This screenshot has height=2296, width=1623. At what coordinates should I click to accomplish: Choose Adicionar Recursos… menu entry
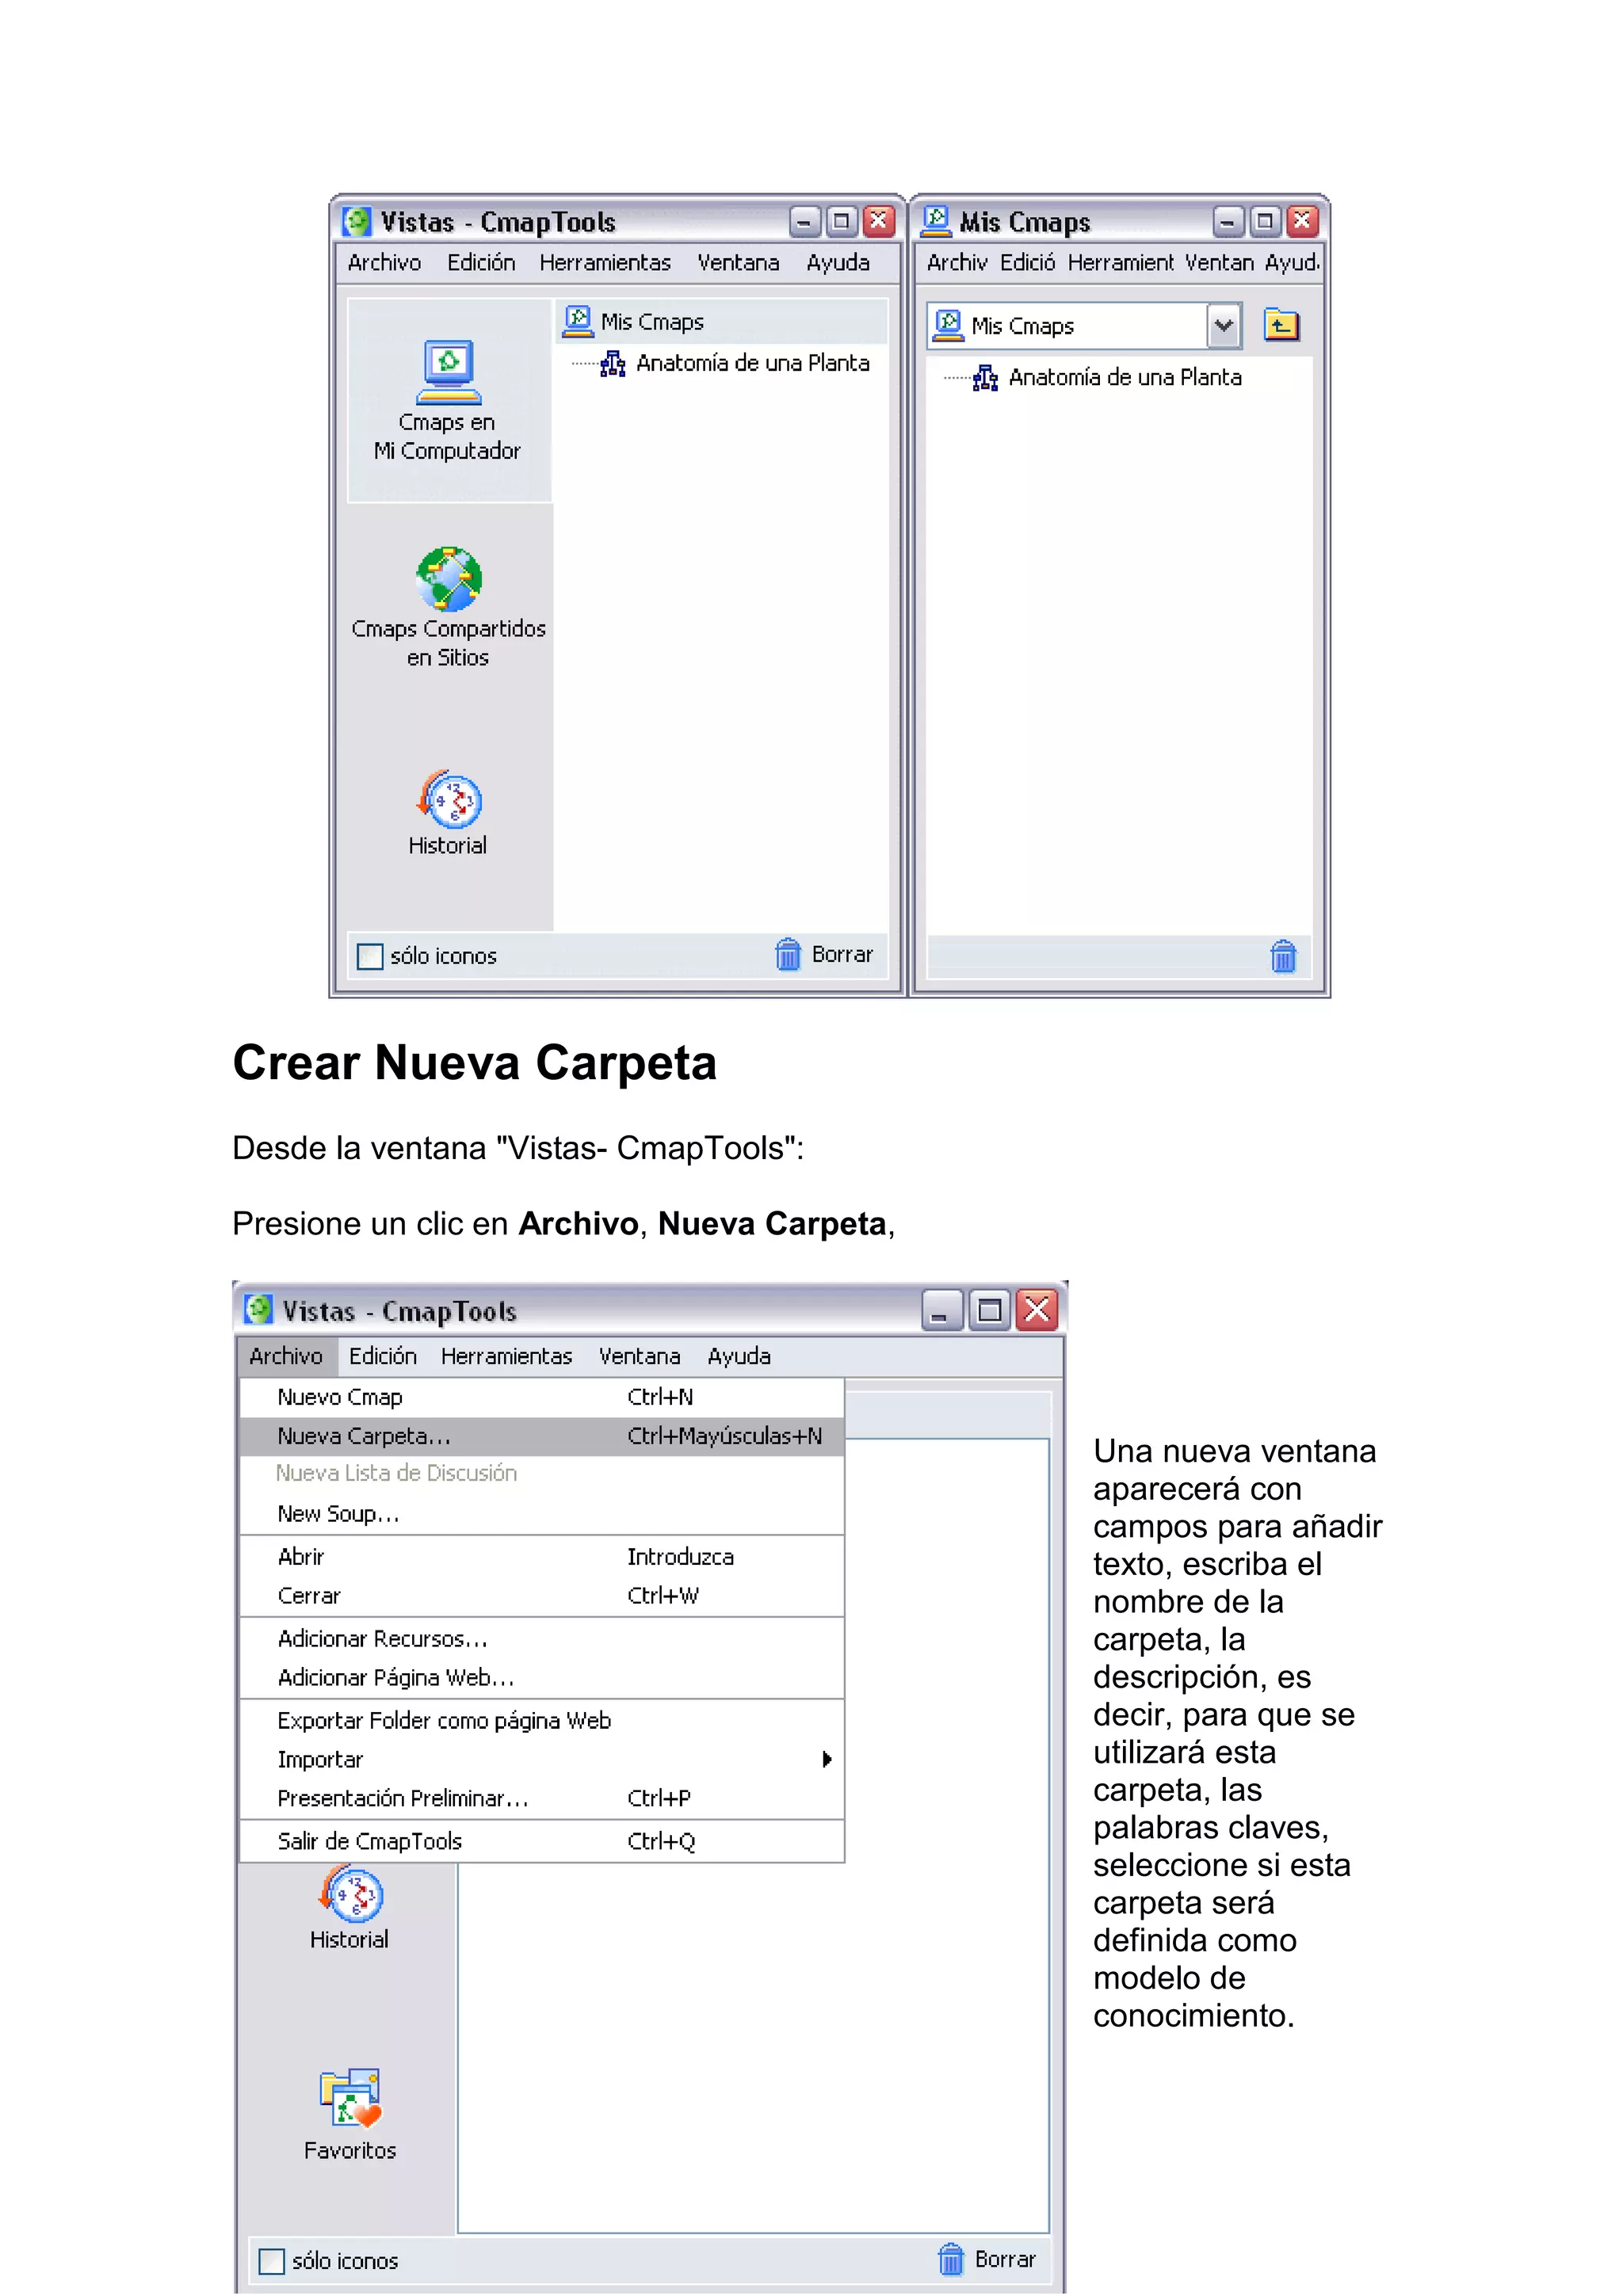click(x=542, y=1639)
